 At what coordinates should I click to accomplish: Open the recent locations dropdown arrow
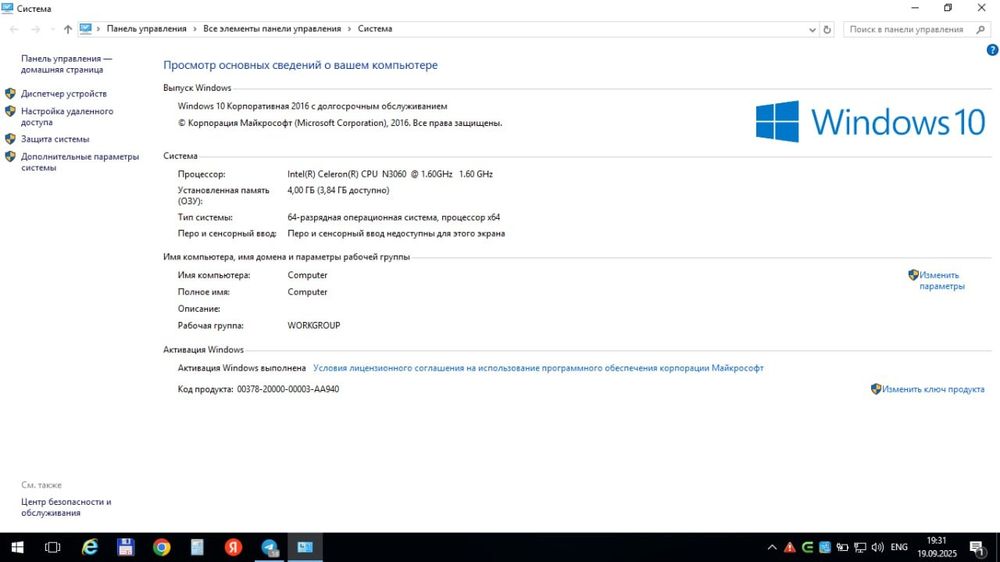coord(52,29)
